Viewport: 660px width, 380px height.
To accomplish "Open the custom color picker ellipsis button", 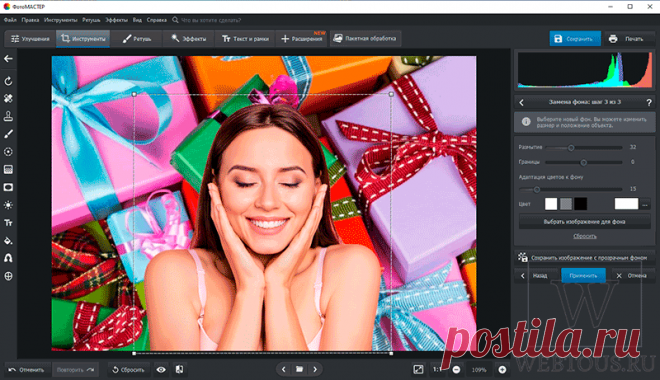I will coord(645,205).
